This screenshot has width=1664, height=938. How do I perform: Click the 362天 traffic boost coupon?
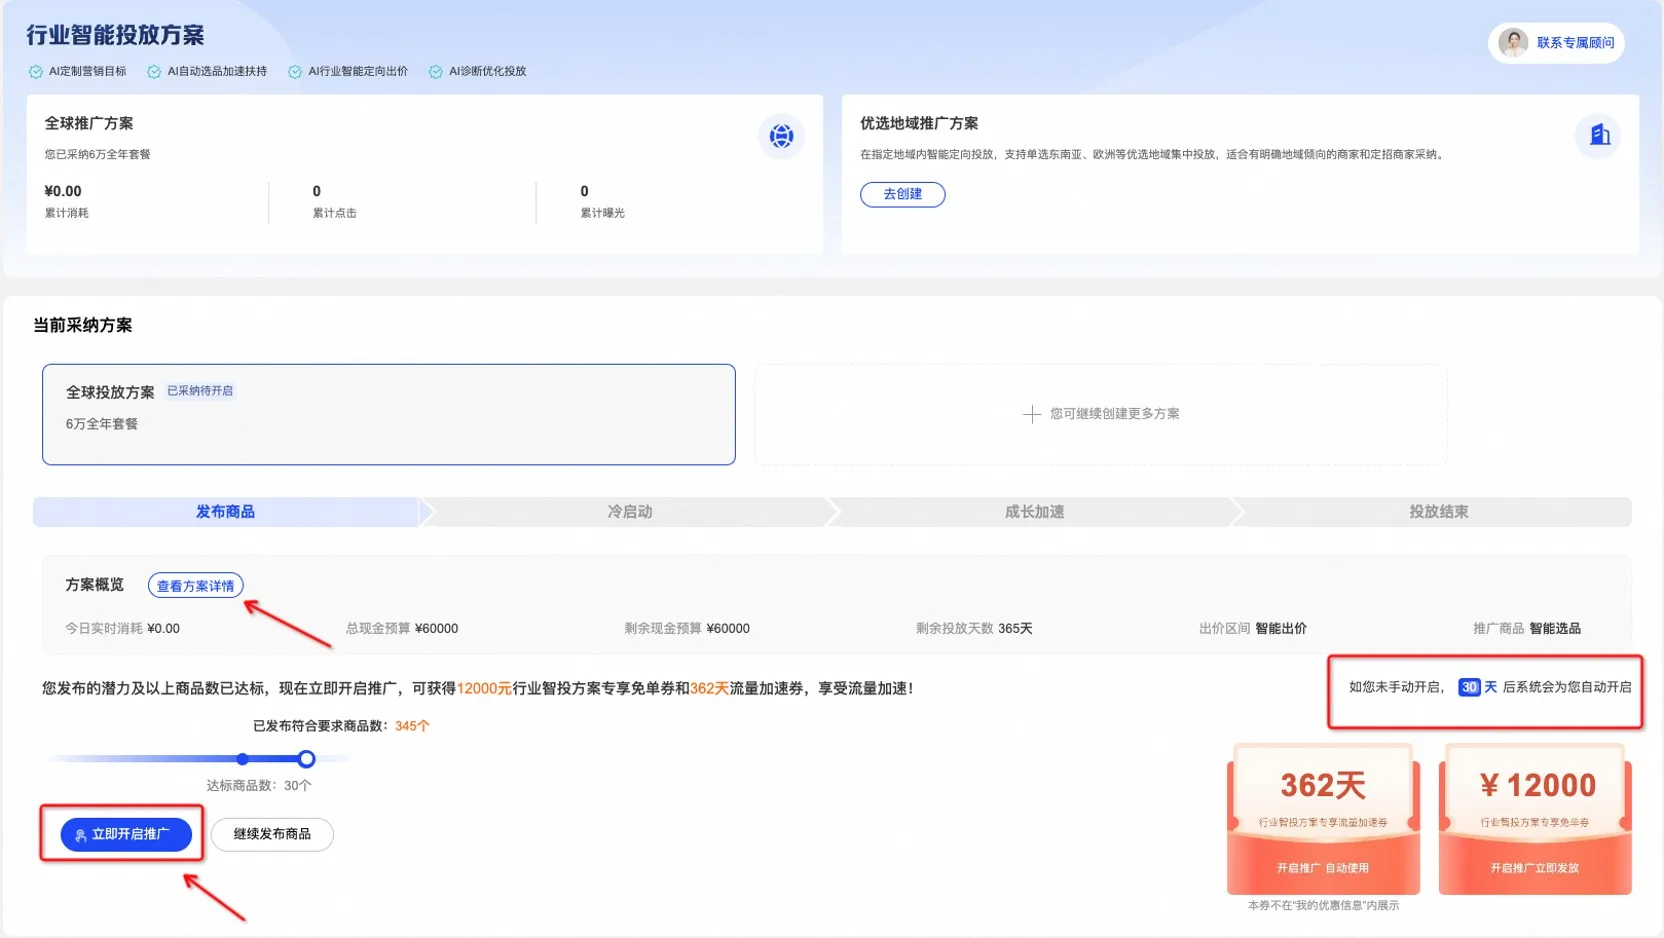(1323, 819)
